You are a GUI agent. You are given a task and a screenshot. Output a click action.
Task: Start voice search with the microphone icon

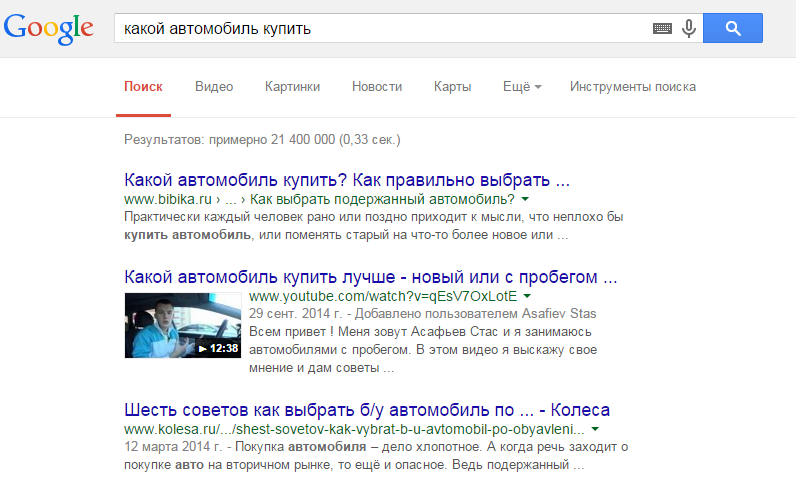[689, 28]
